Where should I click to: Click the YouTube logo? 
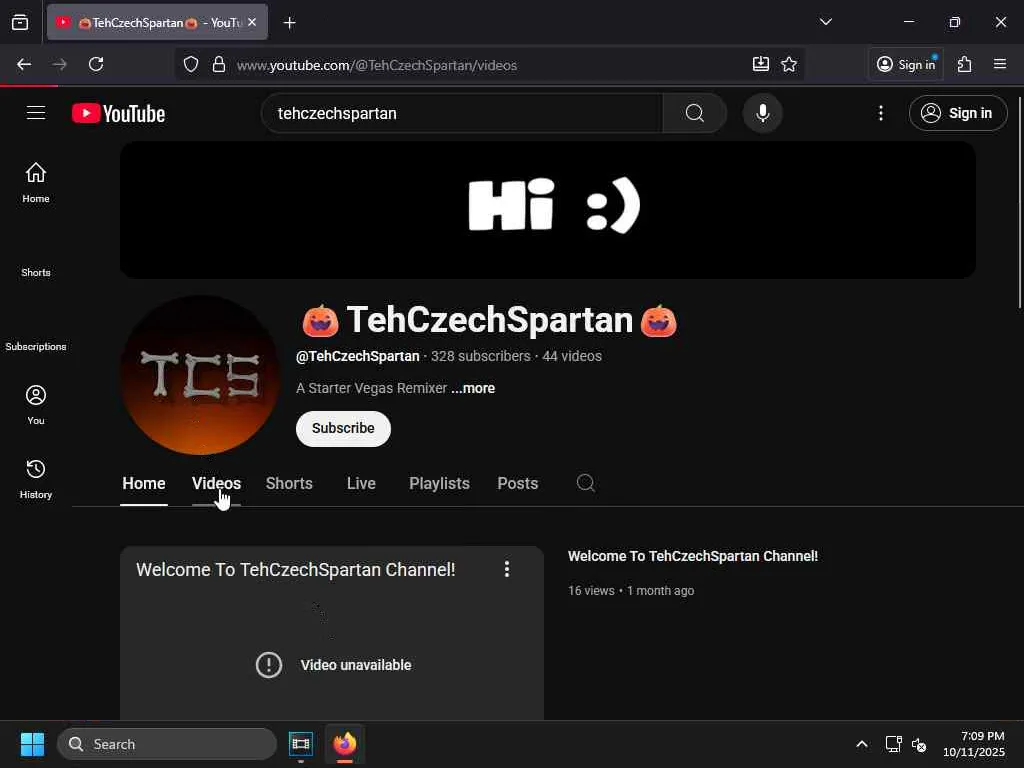(119, 114)
